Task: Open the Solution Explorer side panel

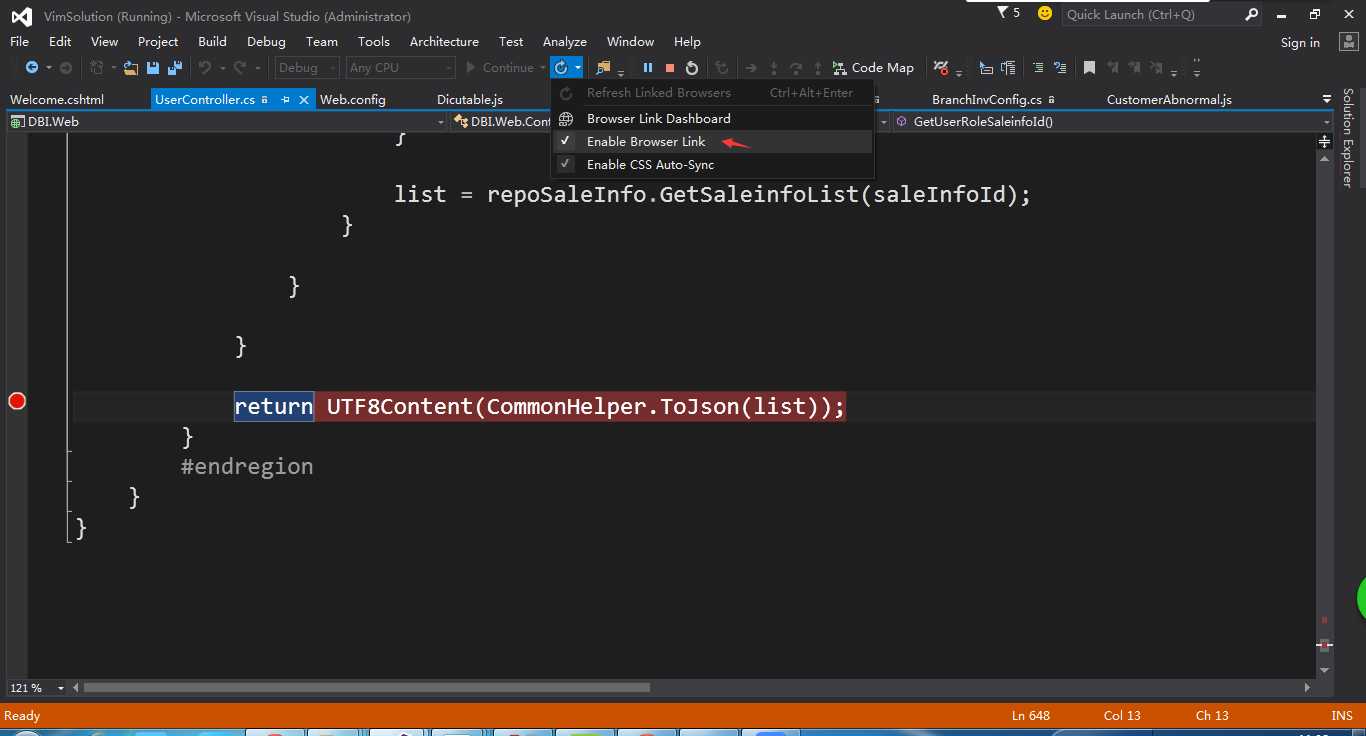Action: point(1348,137)
